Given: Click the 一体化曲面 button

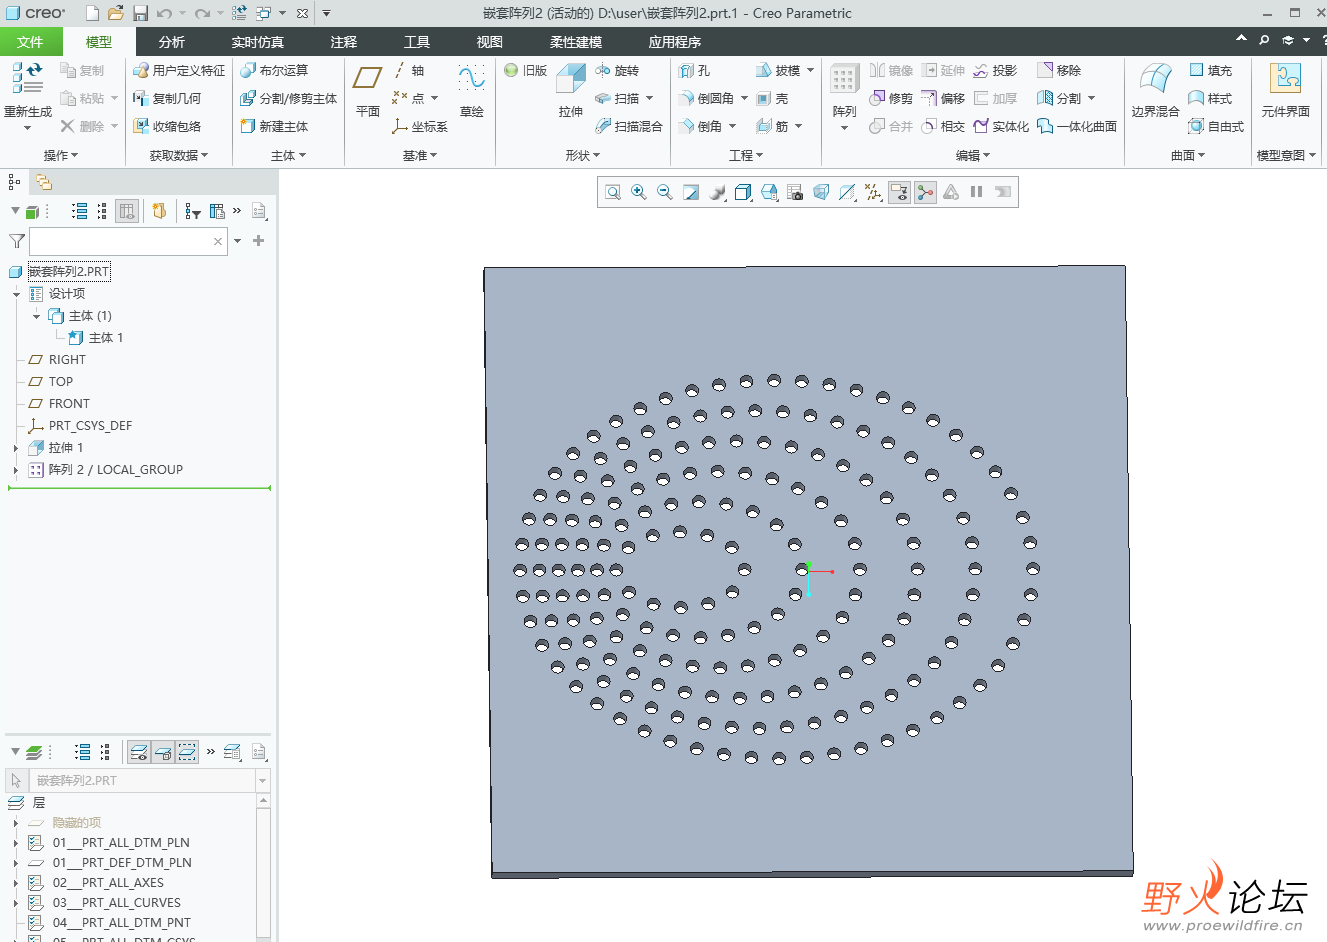Looking at the screenshot, I should [x=1077, y=126].
